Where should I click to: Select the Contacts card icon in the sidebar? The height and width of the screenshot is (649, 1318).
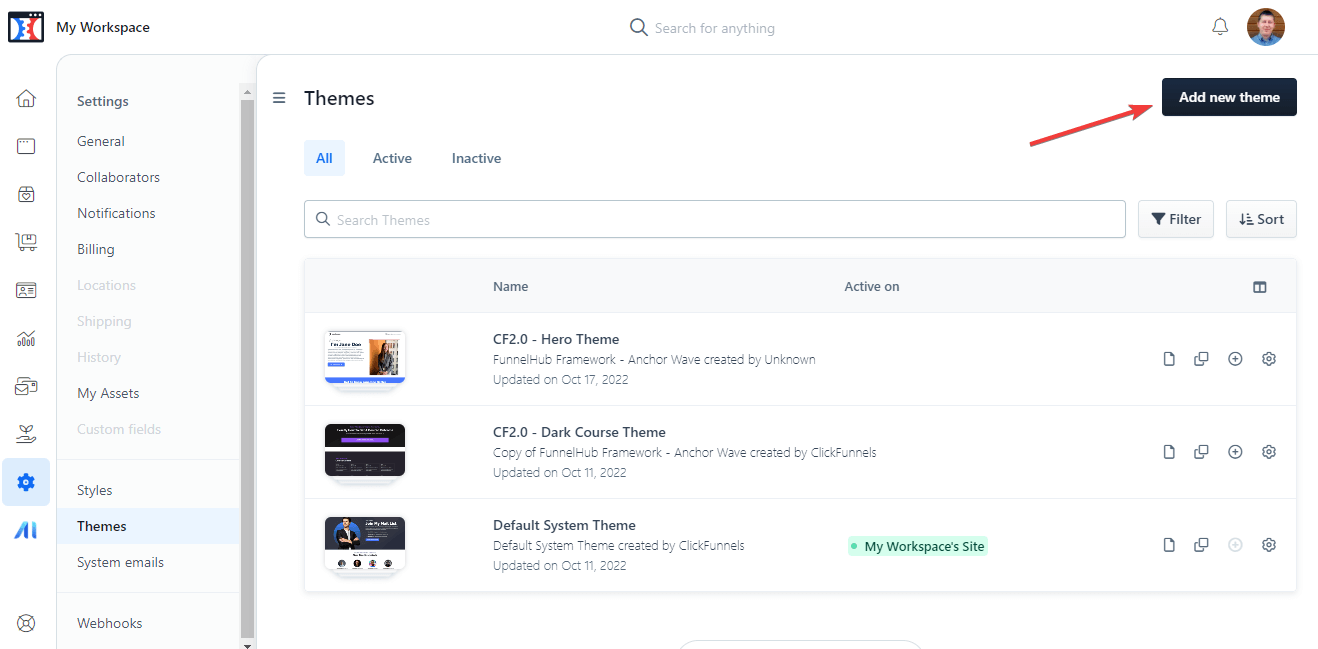coord(26,289)
